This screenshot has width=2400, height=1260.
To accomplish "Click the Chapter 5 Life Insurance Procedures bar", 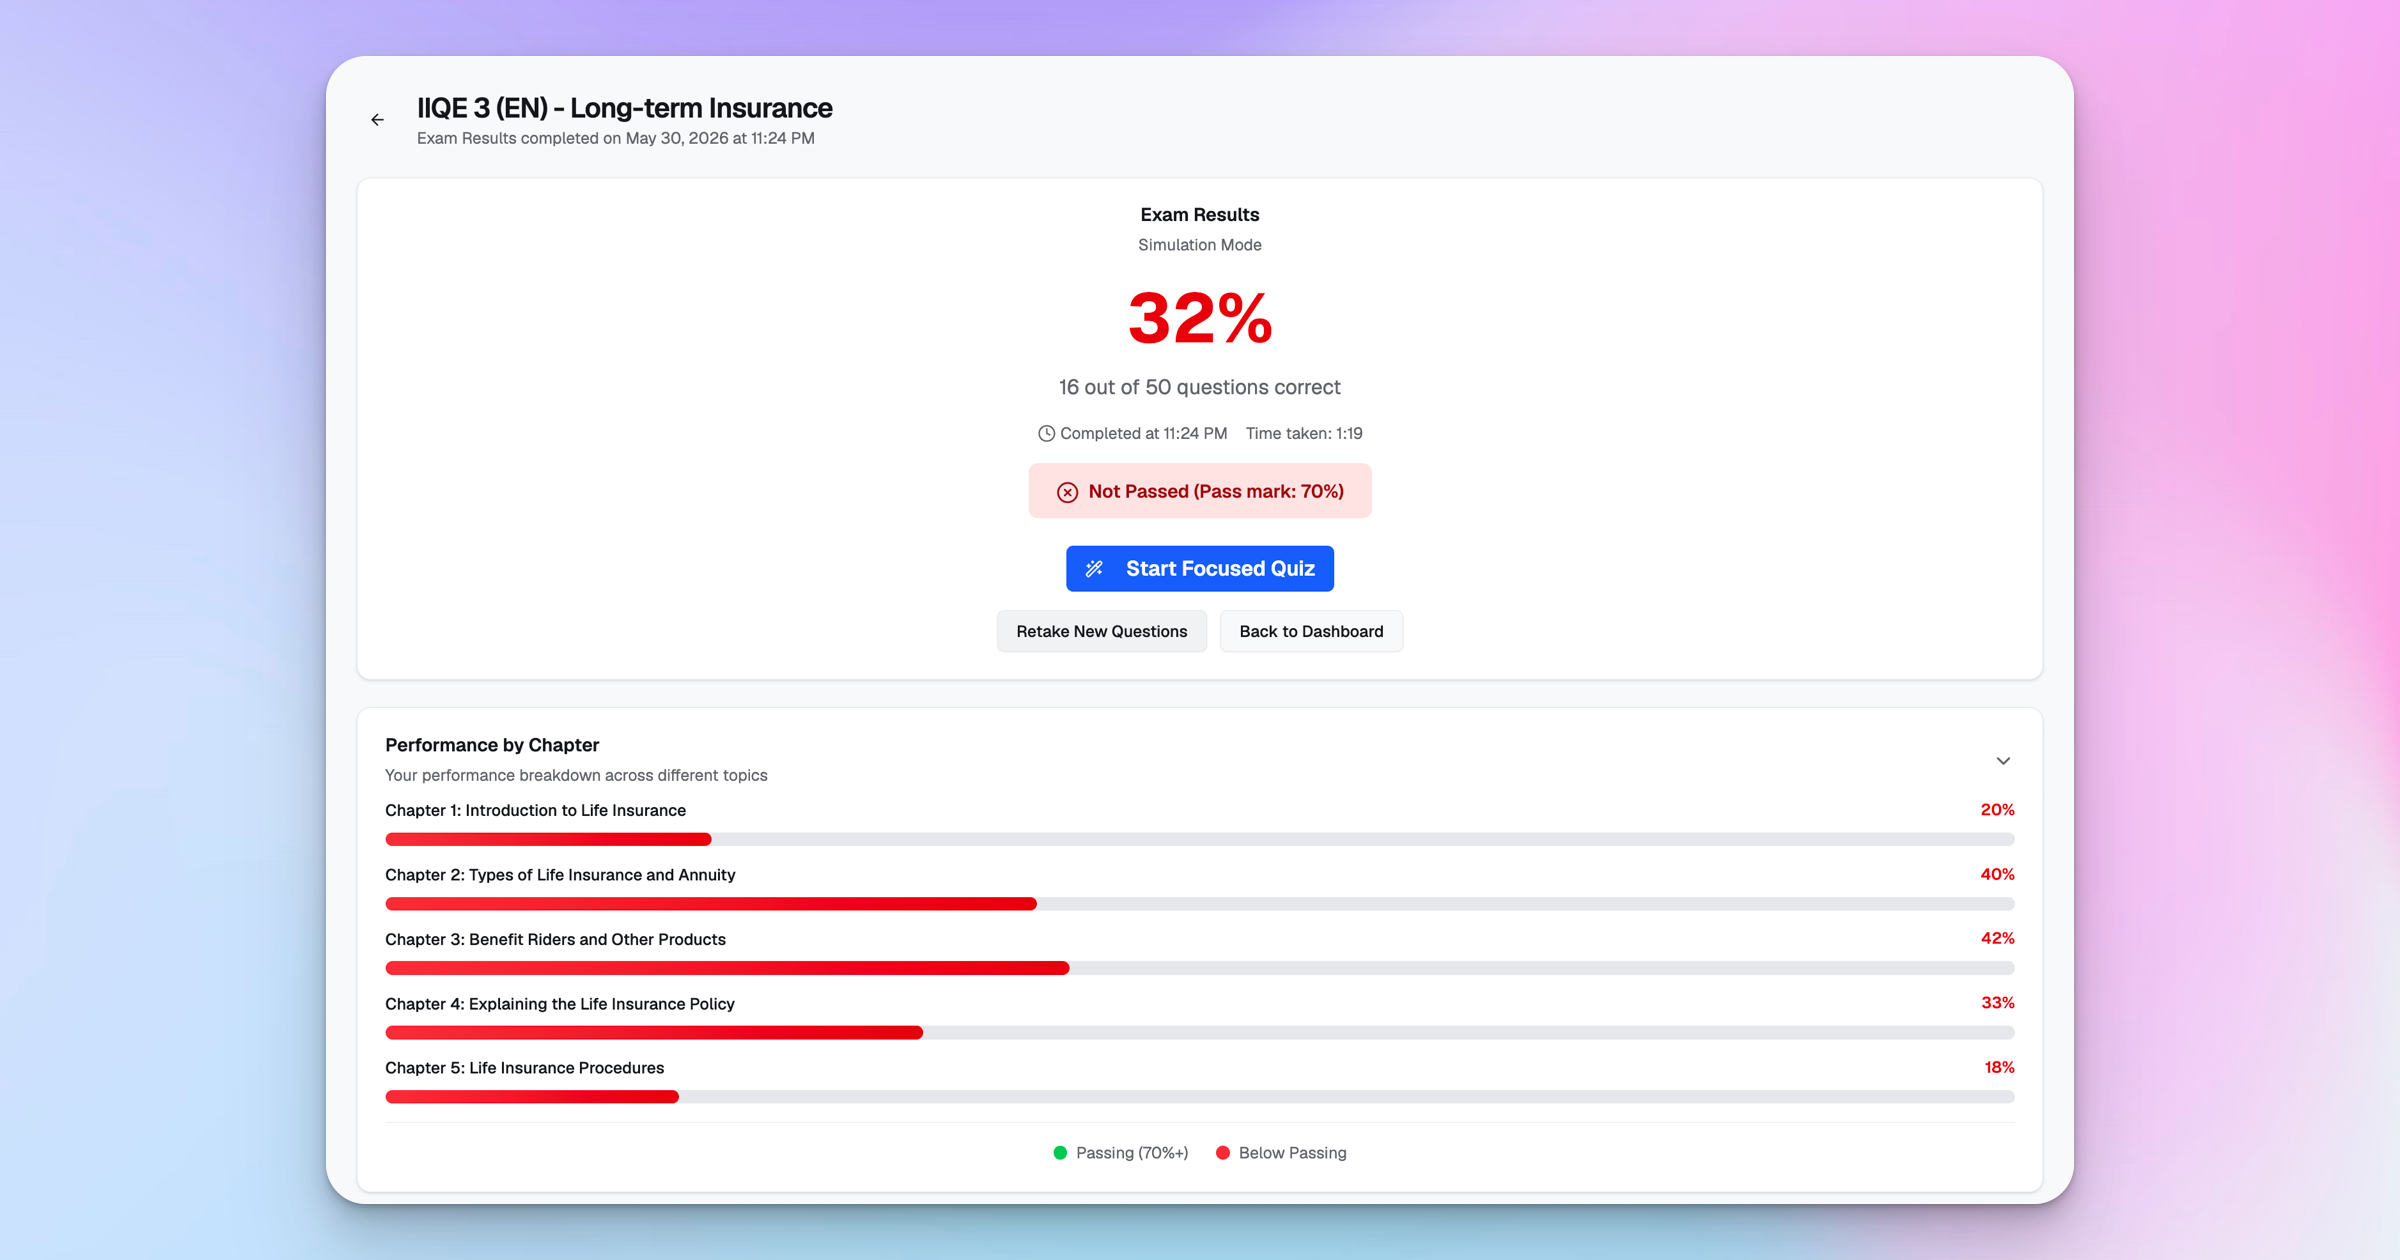I will pos(1200,1097).
